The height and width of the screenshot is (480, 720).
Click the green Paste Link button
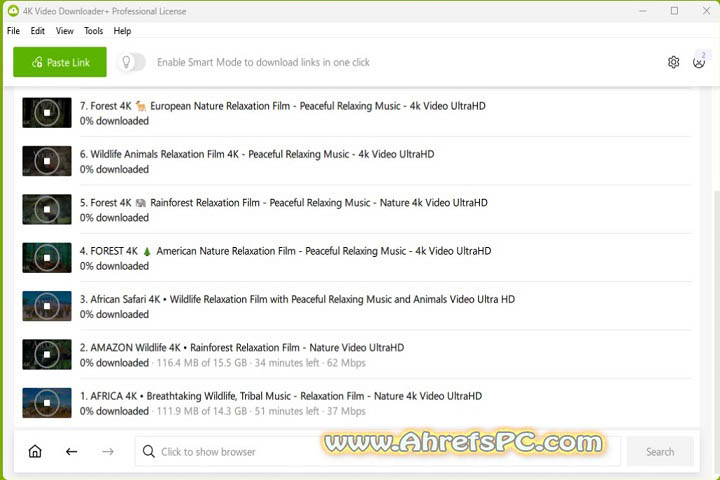click(60, 62)
